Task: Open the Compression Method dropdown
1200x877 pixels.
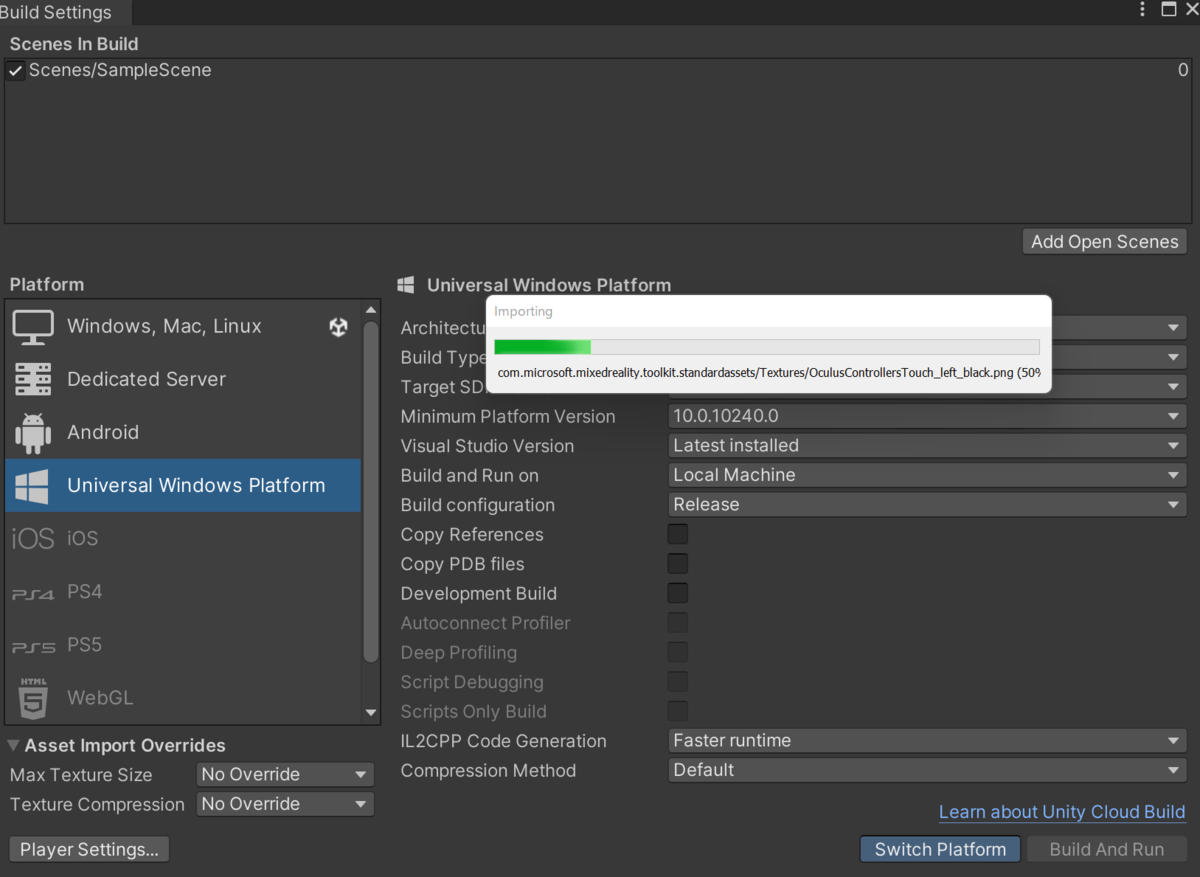Action: pos(927,770)
